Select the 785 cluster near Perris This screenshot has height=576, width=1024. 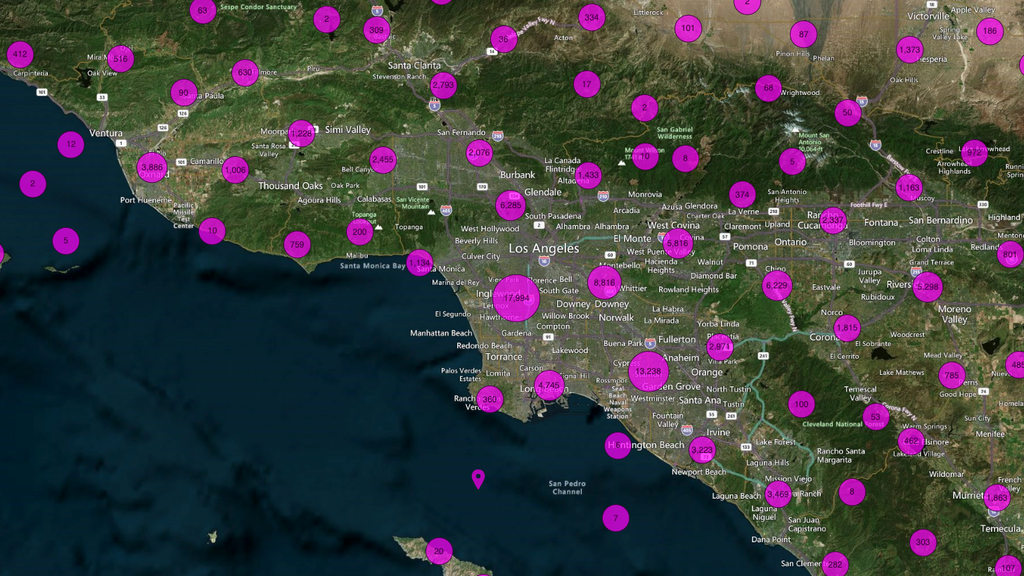click(952, 376)
